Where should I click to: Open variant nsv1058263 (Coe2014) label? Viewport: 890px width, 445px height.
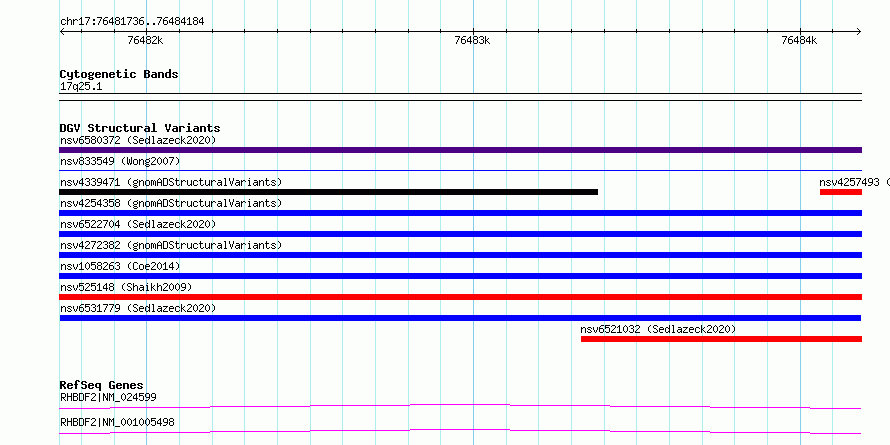(120, 266)
